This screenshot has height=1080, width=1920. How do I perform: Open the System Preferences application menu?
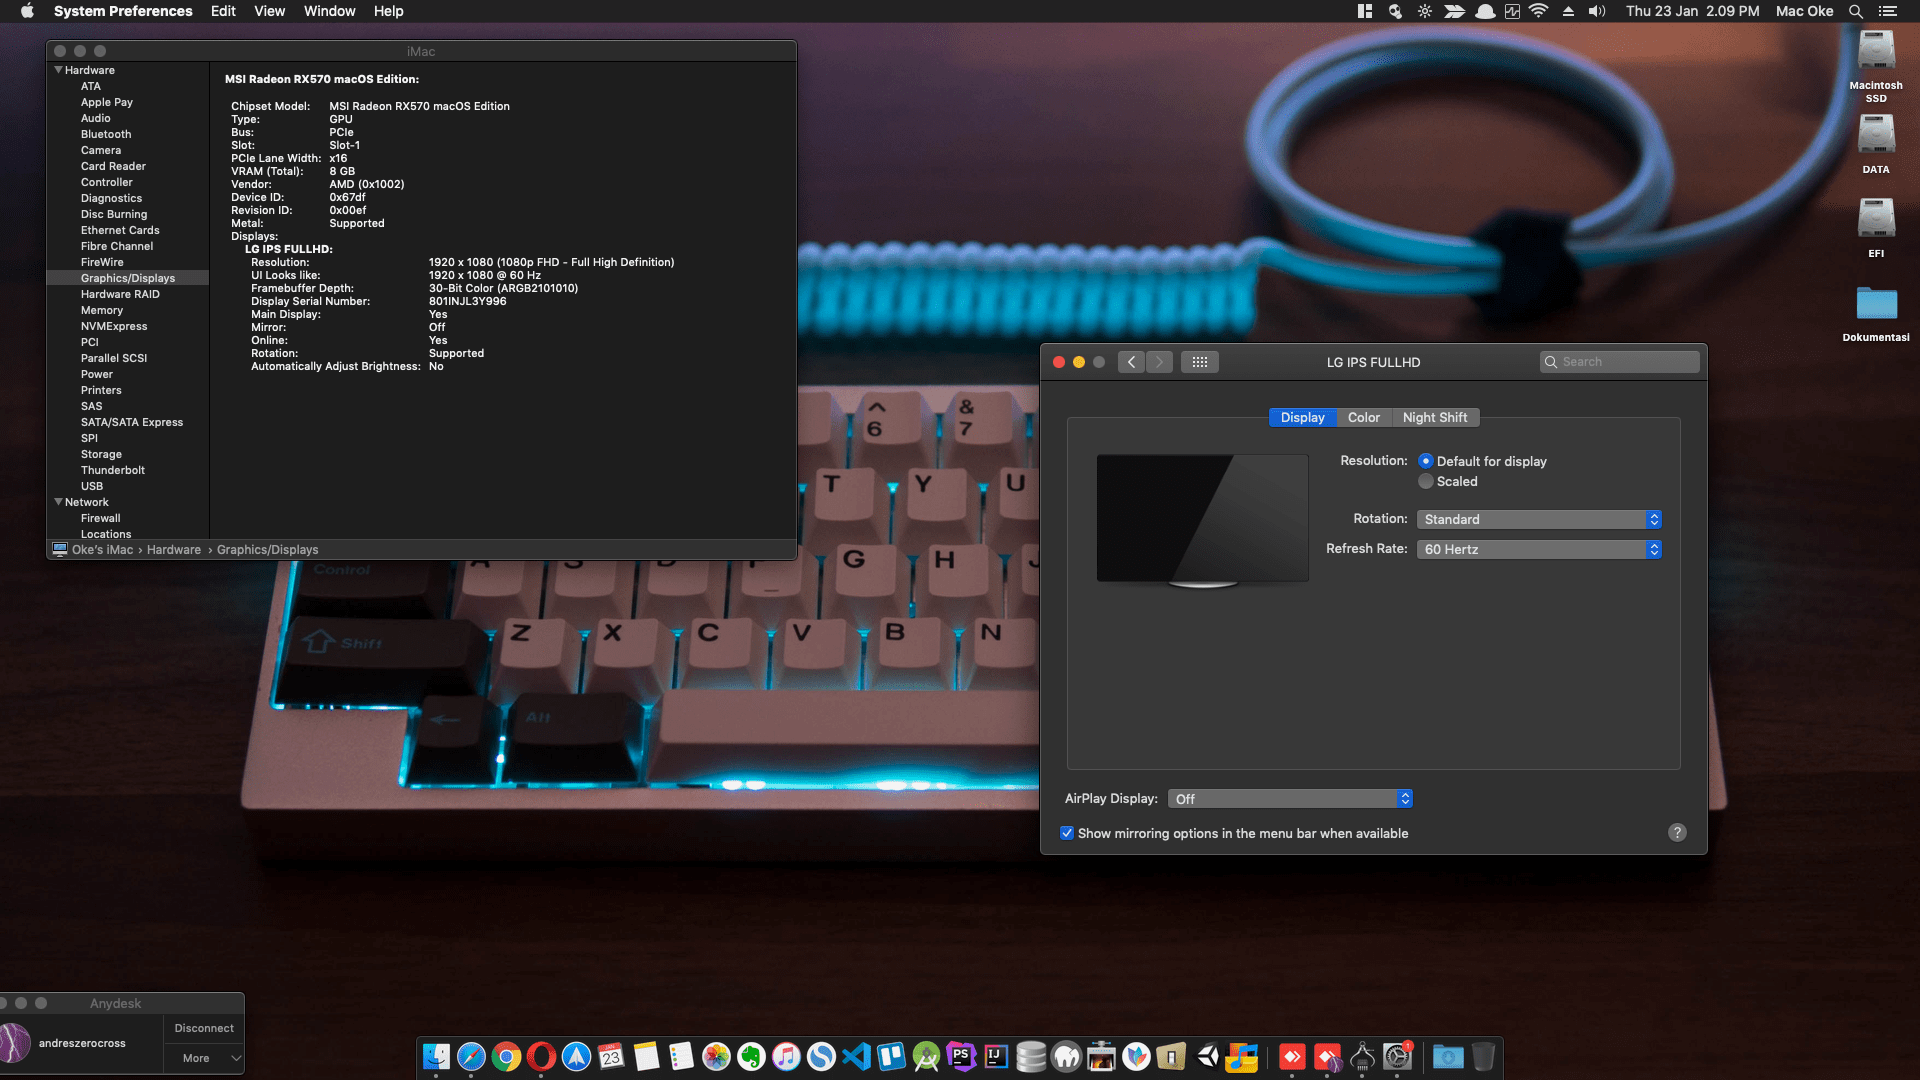[123, 11]
